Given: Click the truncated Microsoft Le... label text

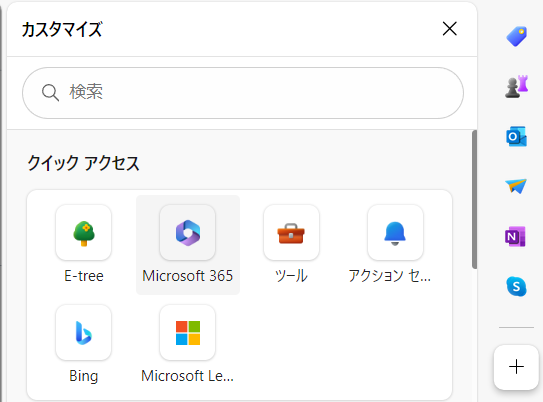Looking at the screenshot, I should point(187,376).
